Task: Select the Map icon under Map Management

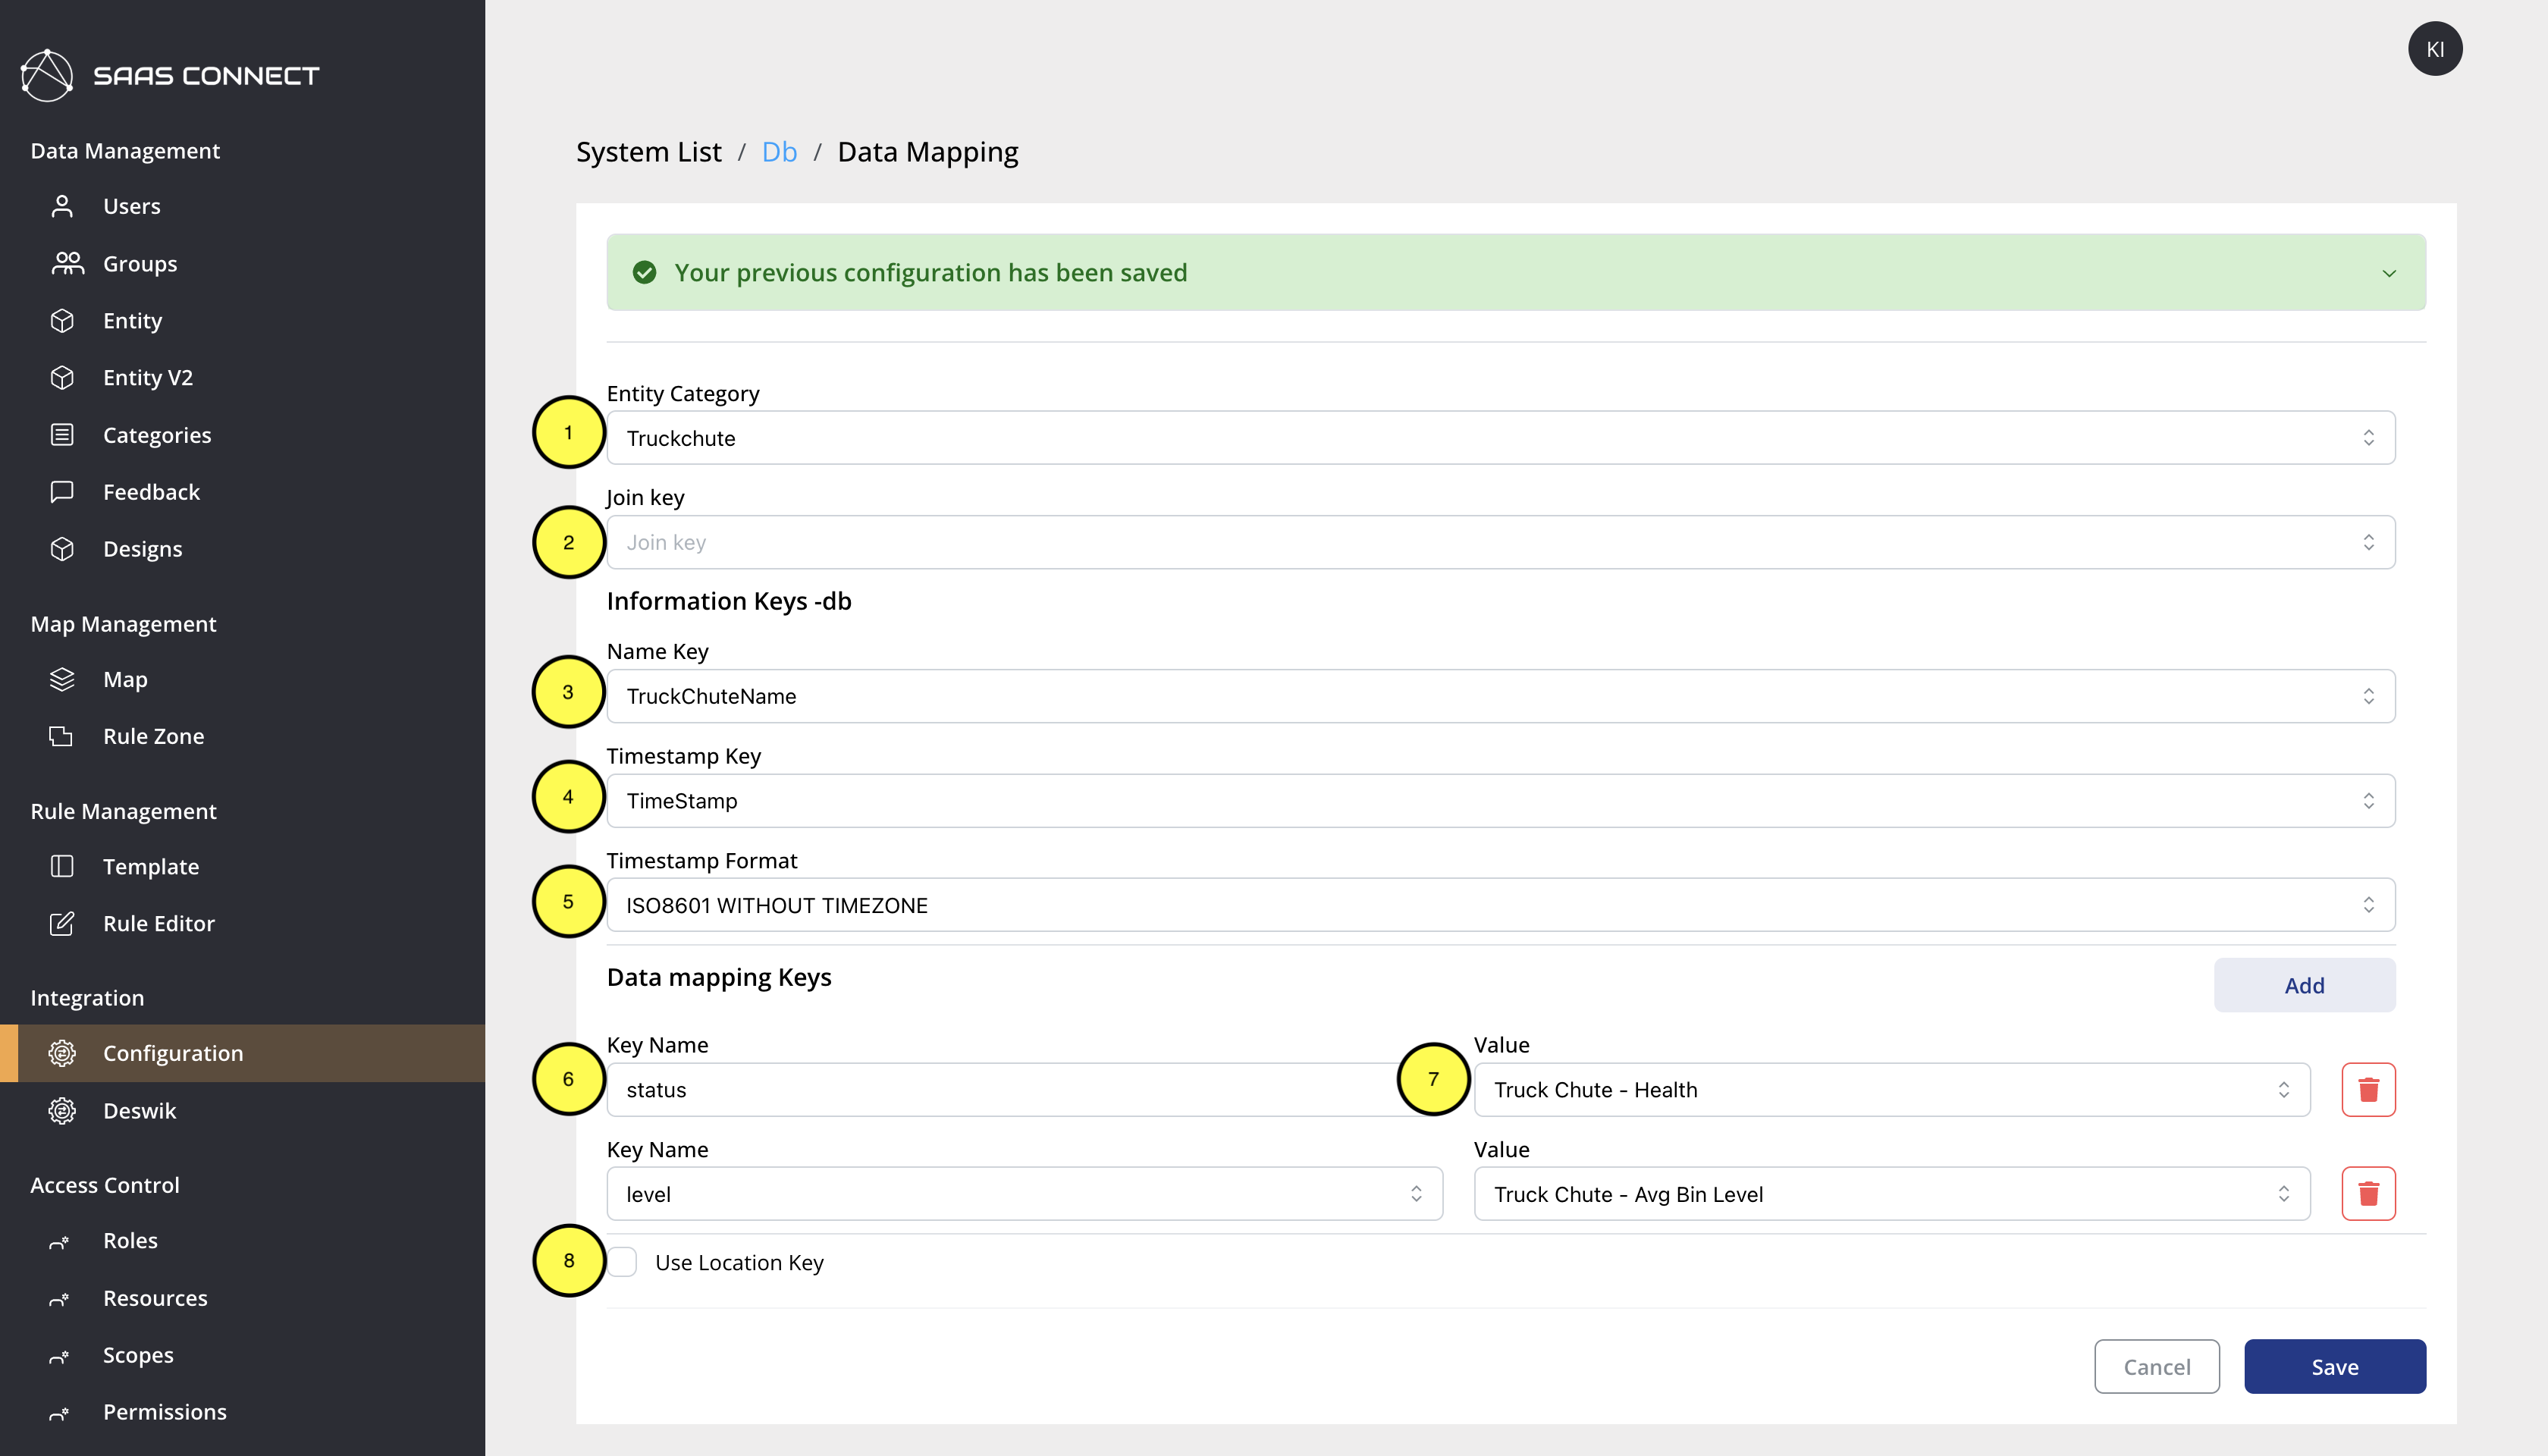Action: coord(62,679)
